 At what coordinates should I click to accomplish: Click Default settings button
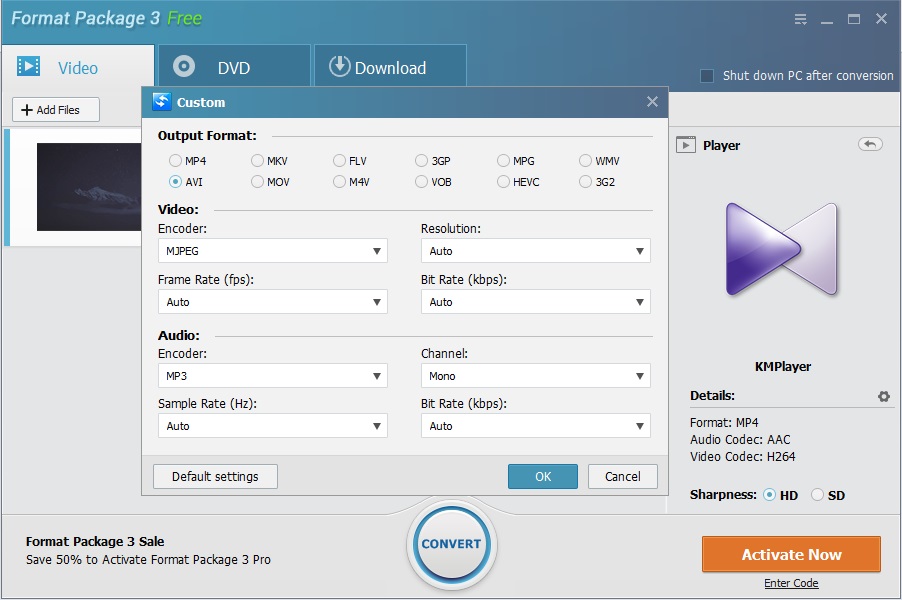[215, 476]
